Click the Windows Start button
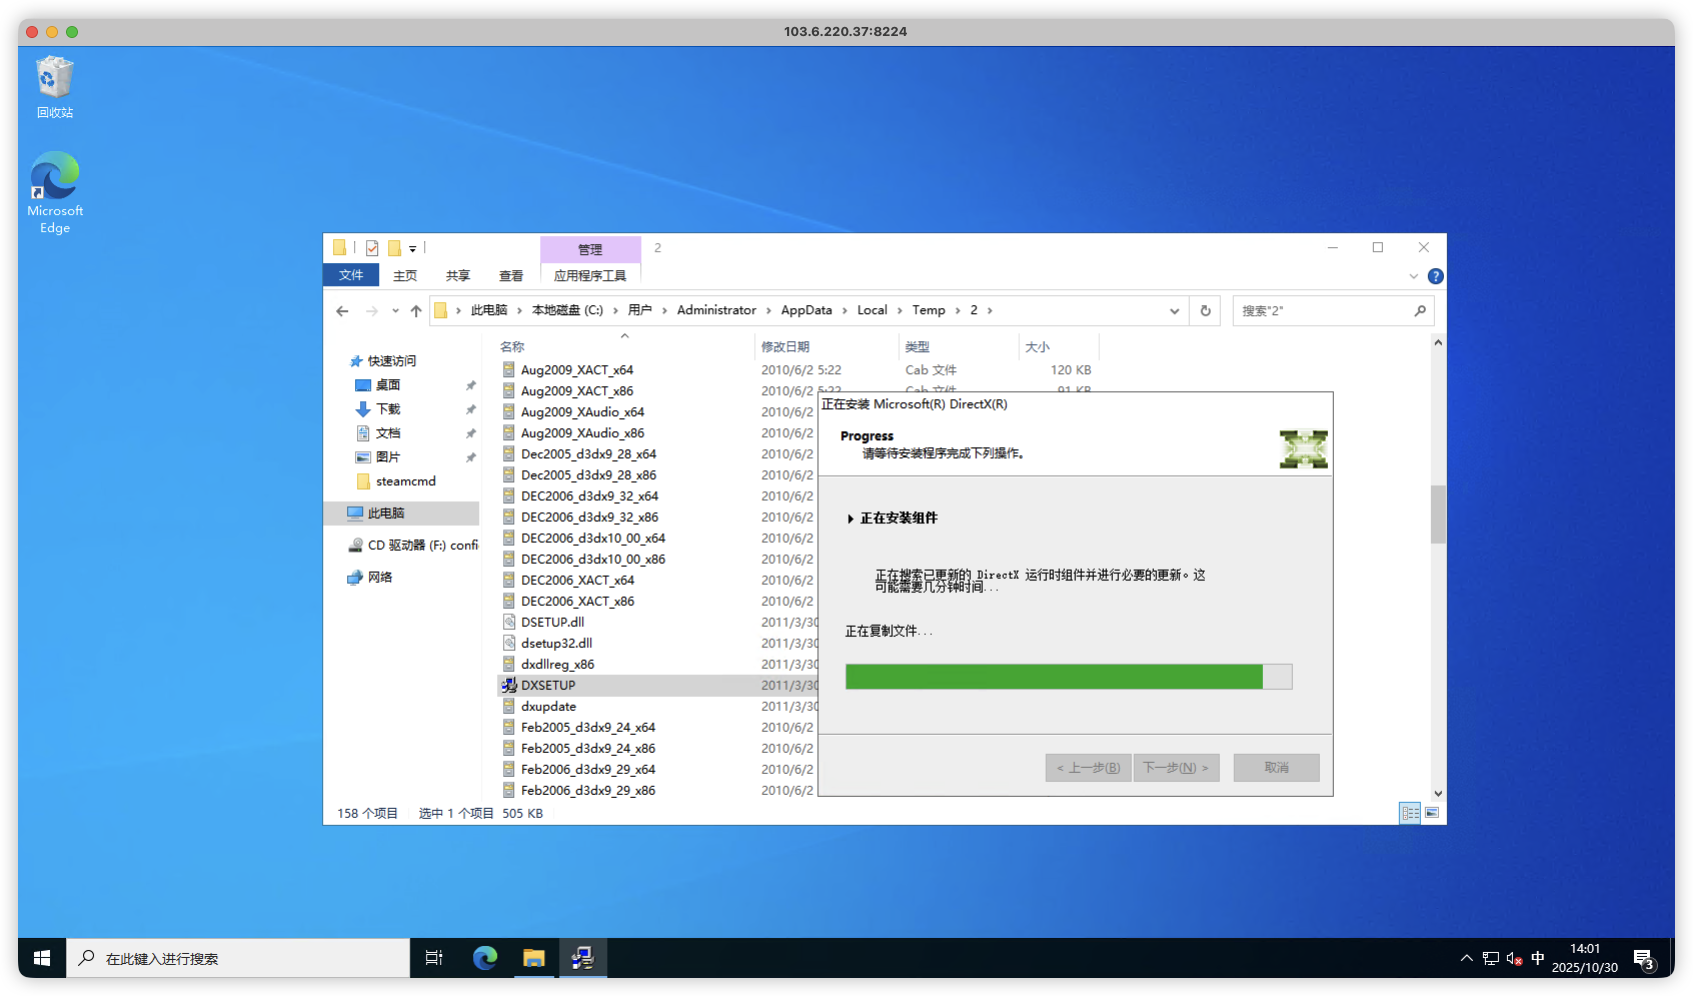The width and height of the screenshot is (1693, 996). point(42,958)
